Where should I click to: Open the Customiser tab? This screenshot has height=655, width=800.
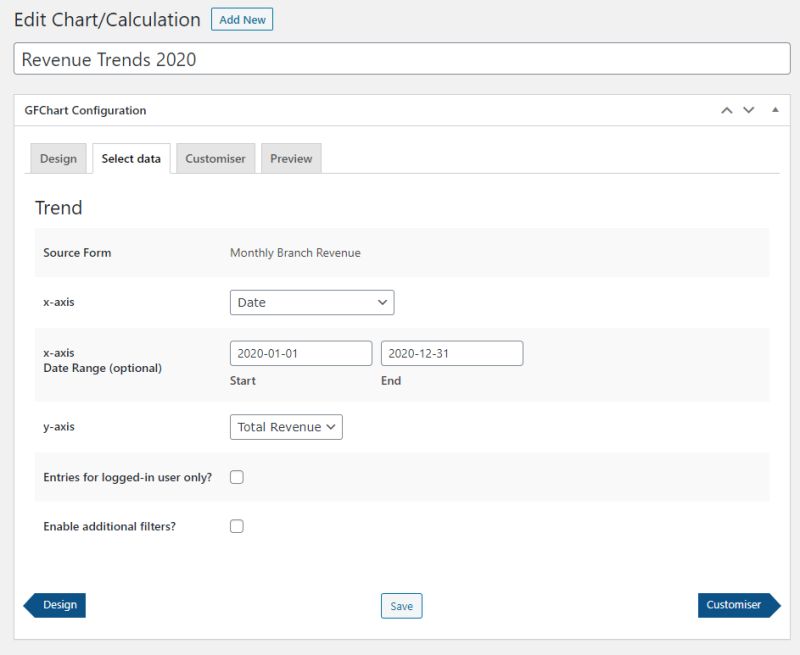[x=215, y=159]
